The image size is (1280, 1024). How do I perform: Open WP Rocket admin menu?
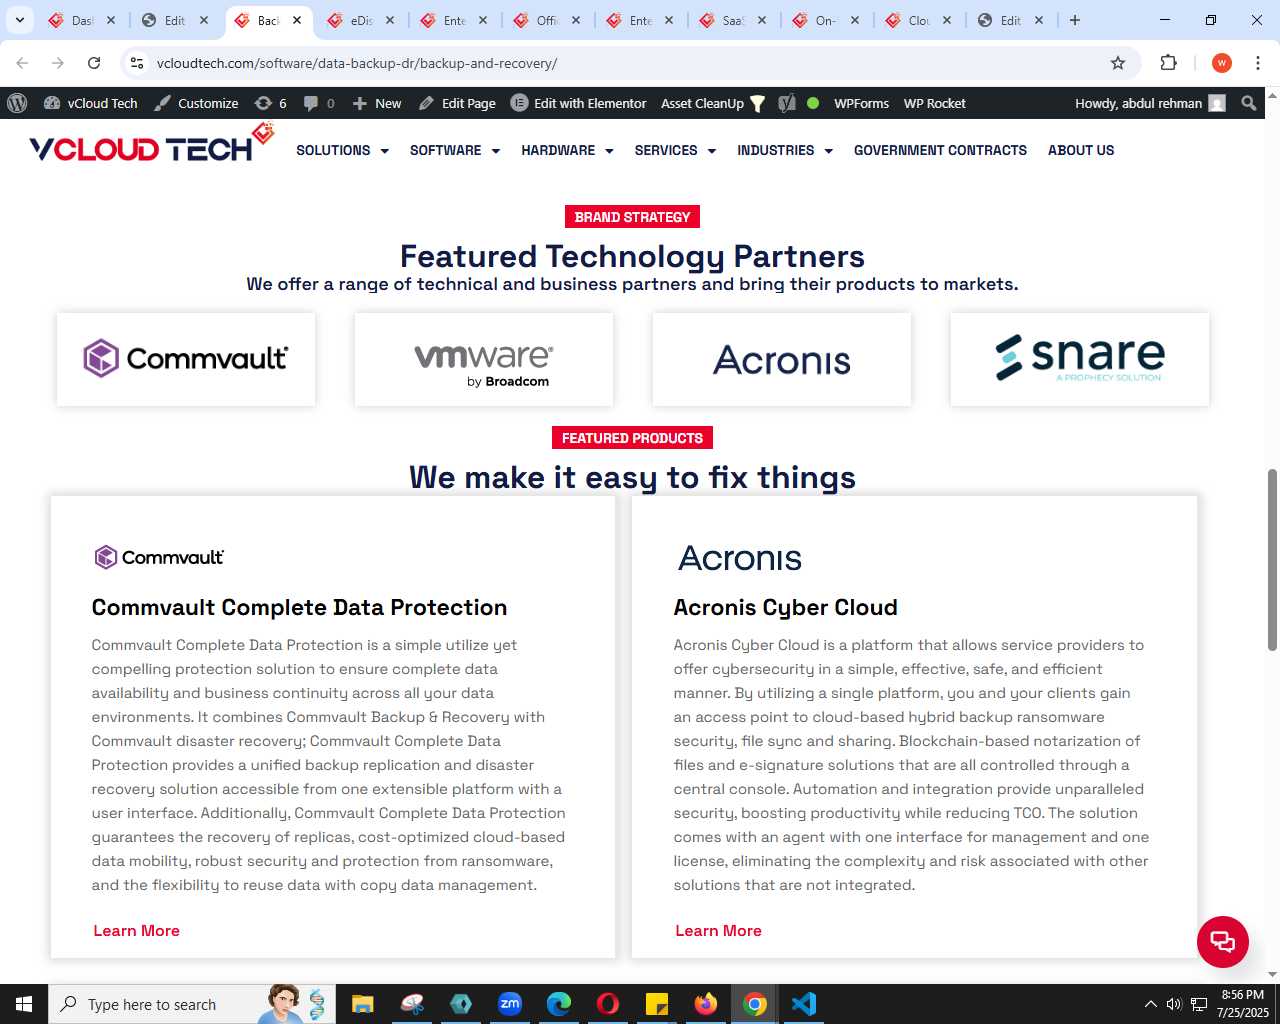934,103
